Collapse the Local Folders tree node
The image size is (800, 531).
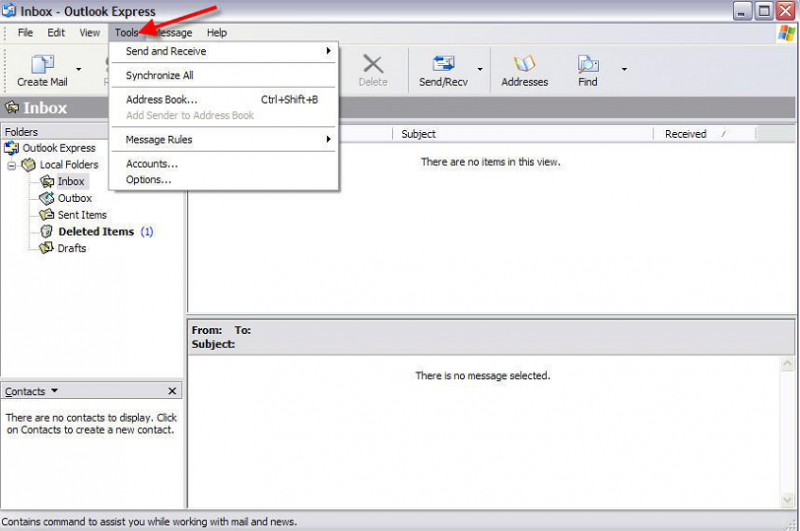12,165
